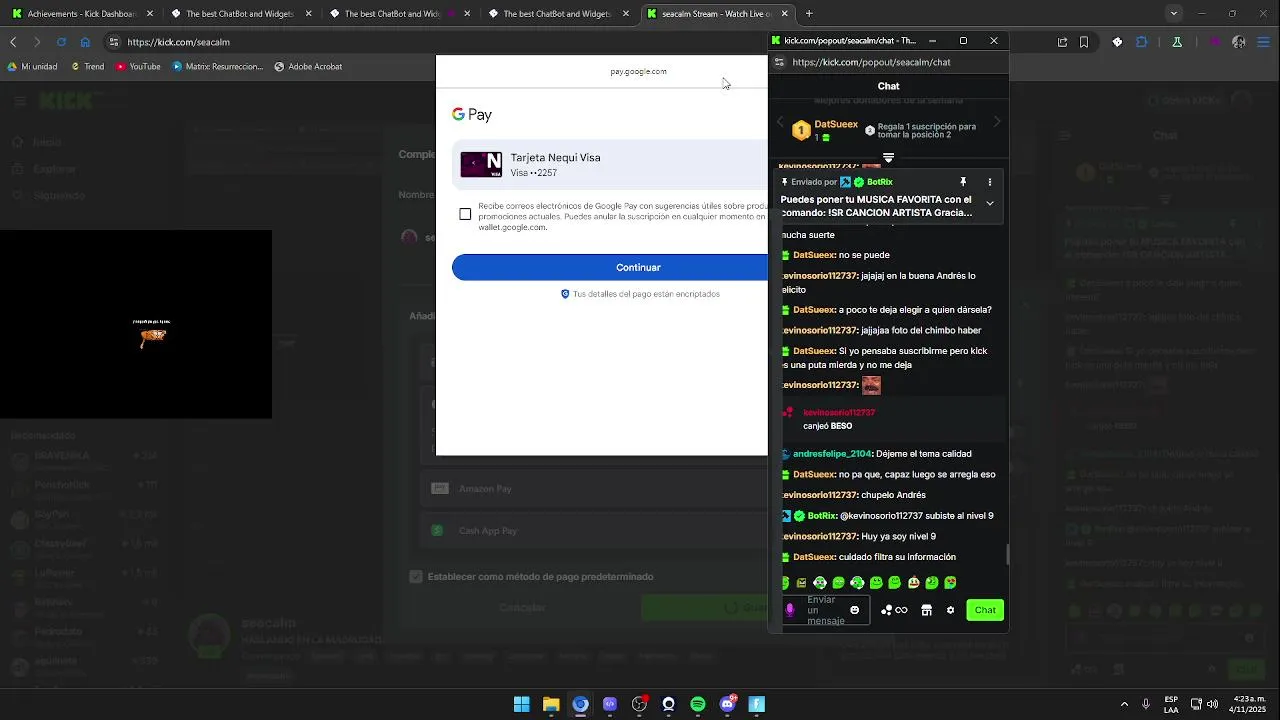The image size is (1280, 720).
Task: Toggle Establecer como método de pago predeterminado
Action: (416, 577)
